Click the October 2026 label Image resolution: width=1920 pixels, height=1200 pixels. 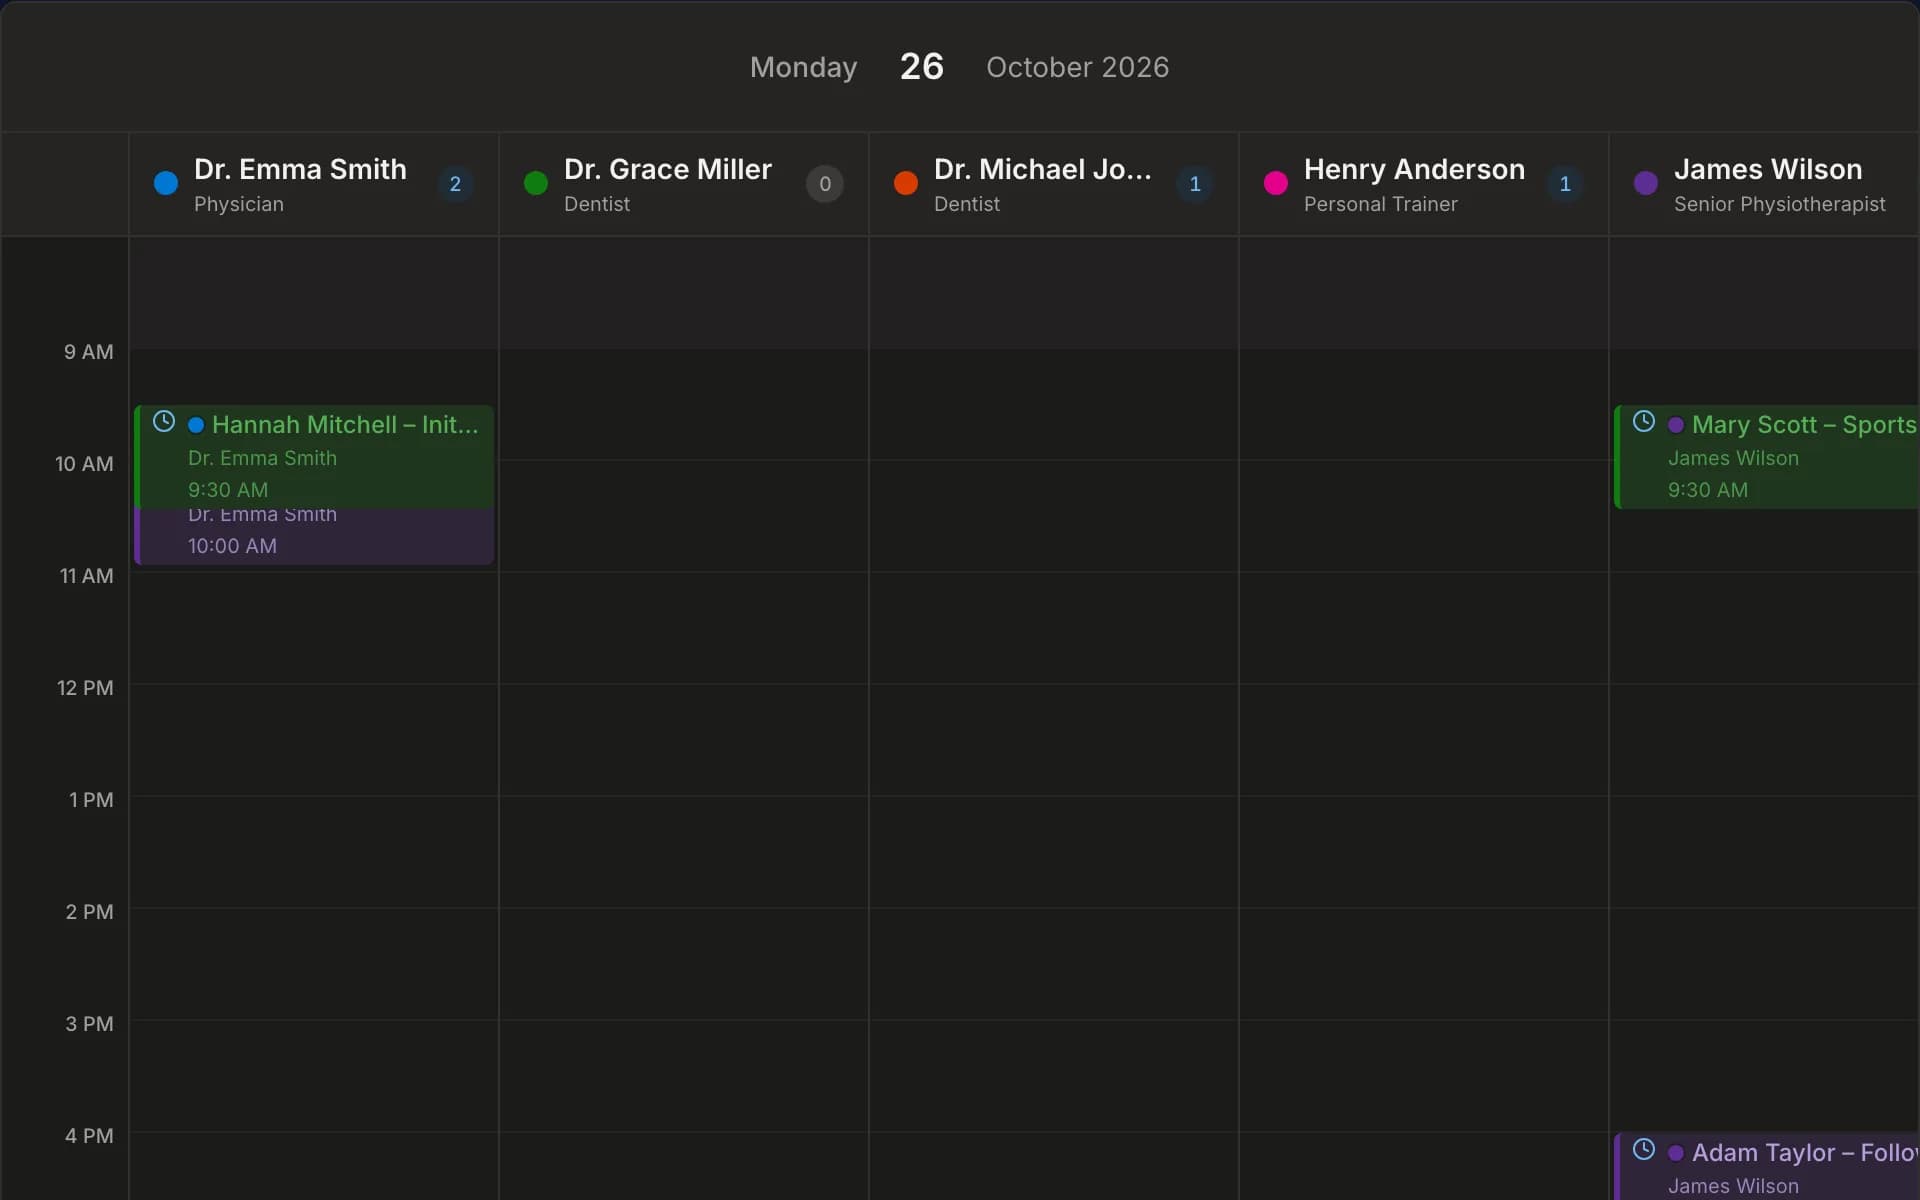pyautogui.click(x=1078, y=67)
